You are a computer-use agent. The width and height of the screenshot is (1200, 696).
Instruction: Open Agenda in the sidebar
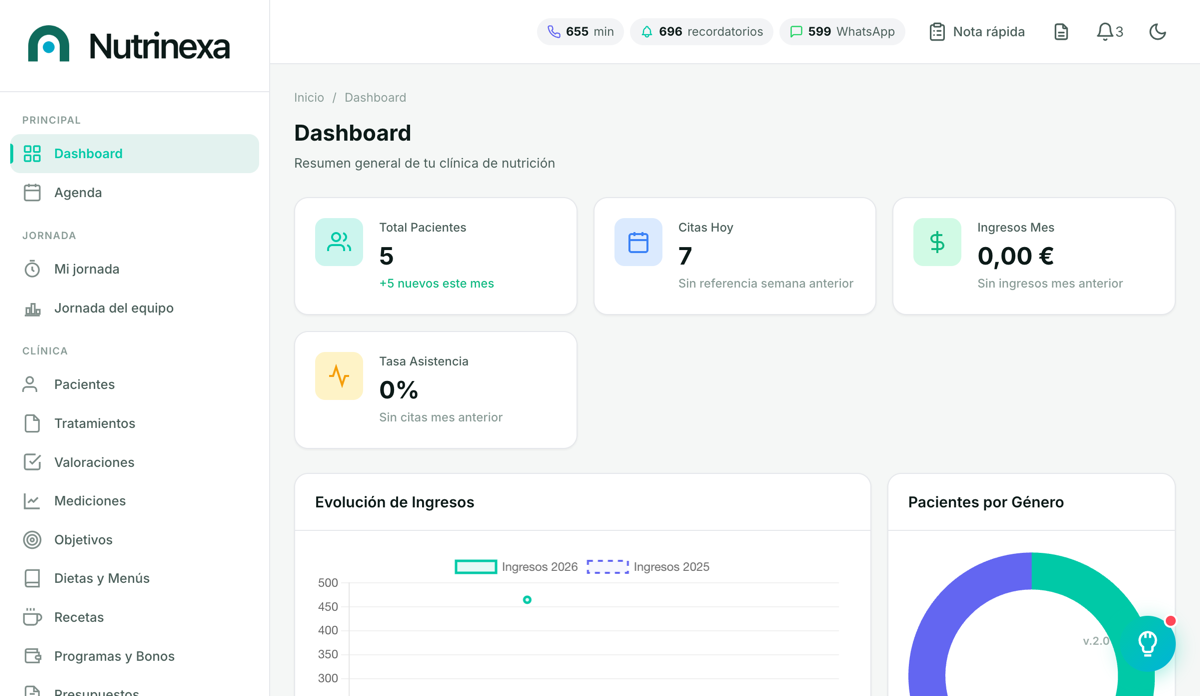tap(135, 192)
